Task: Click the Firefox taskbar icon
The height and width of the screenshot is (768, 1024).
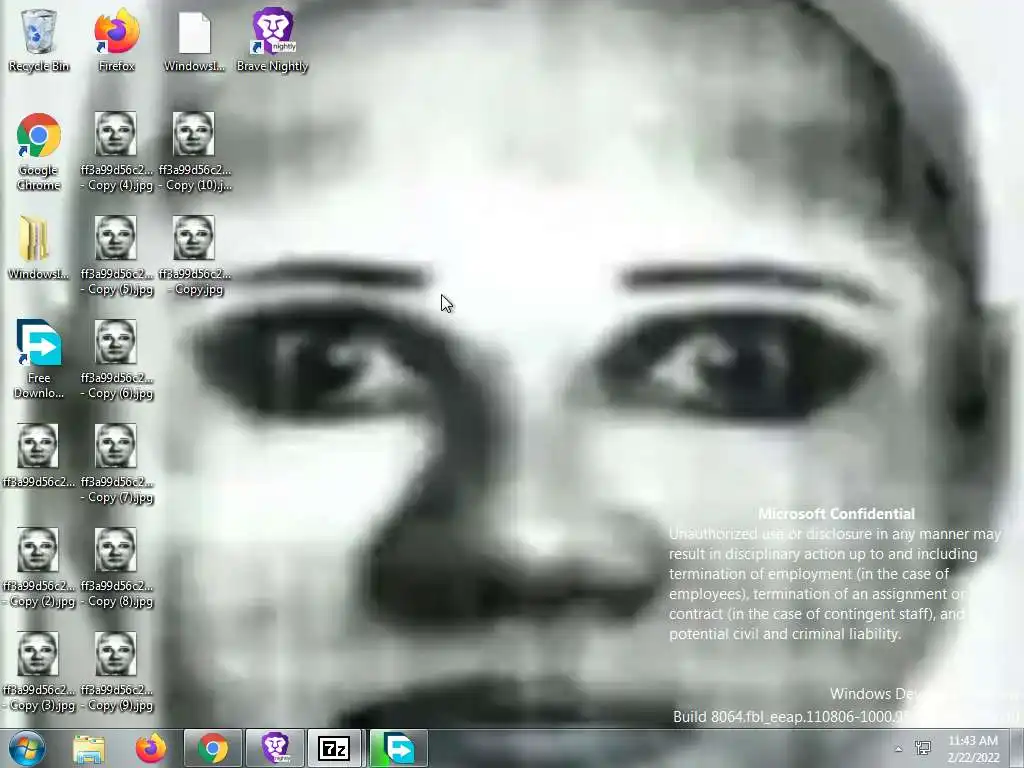Action: point(151,748)
